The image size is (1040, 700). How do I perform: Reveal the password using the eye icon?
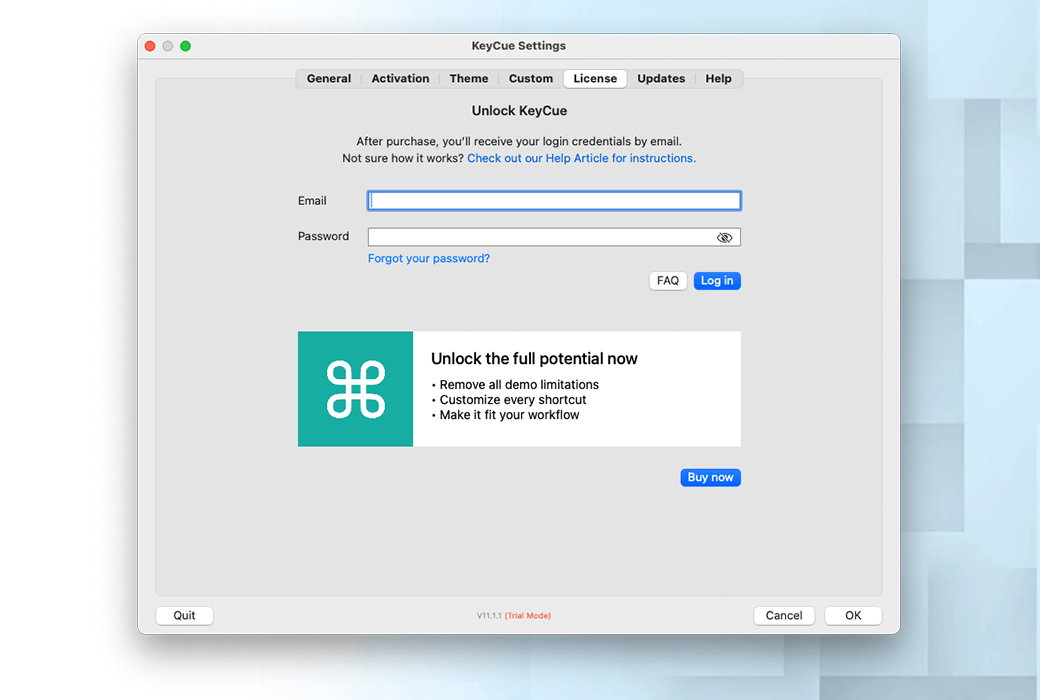coord(724,237)
